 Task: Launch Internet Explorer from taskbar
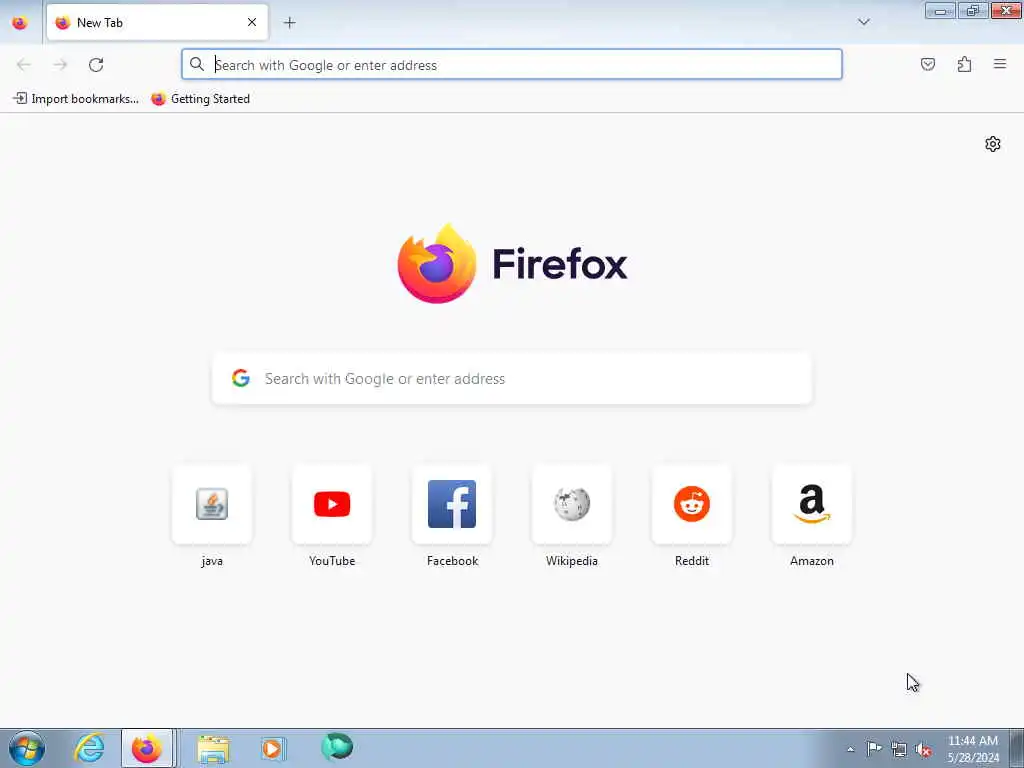click(x=89, y=748)
